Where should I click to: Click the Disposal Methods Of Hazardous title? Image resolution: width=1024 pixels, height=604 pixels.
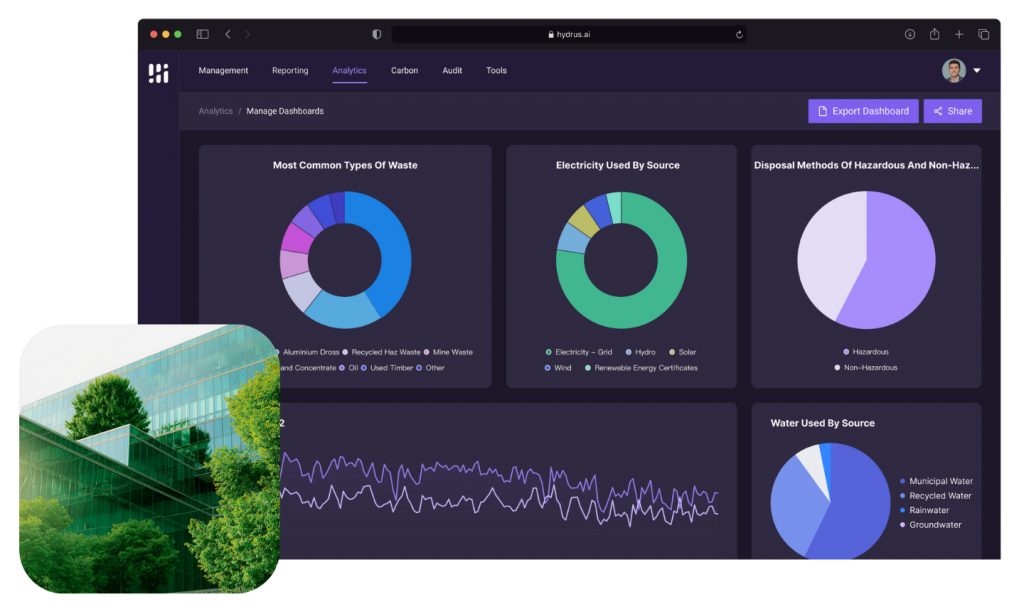coord(866,165)
